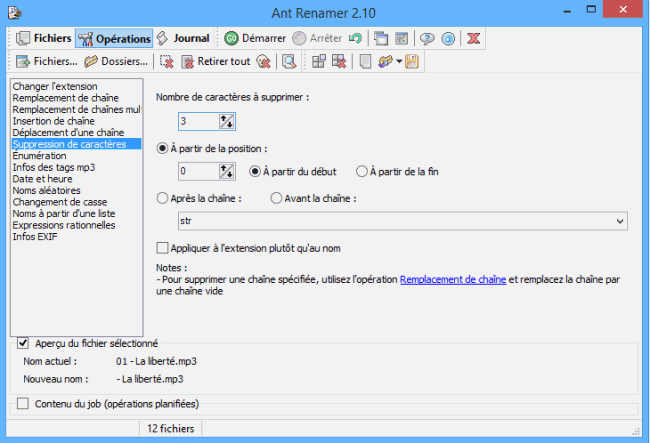Open the Remplacement de chaîne link

click(453, 280)
